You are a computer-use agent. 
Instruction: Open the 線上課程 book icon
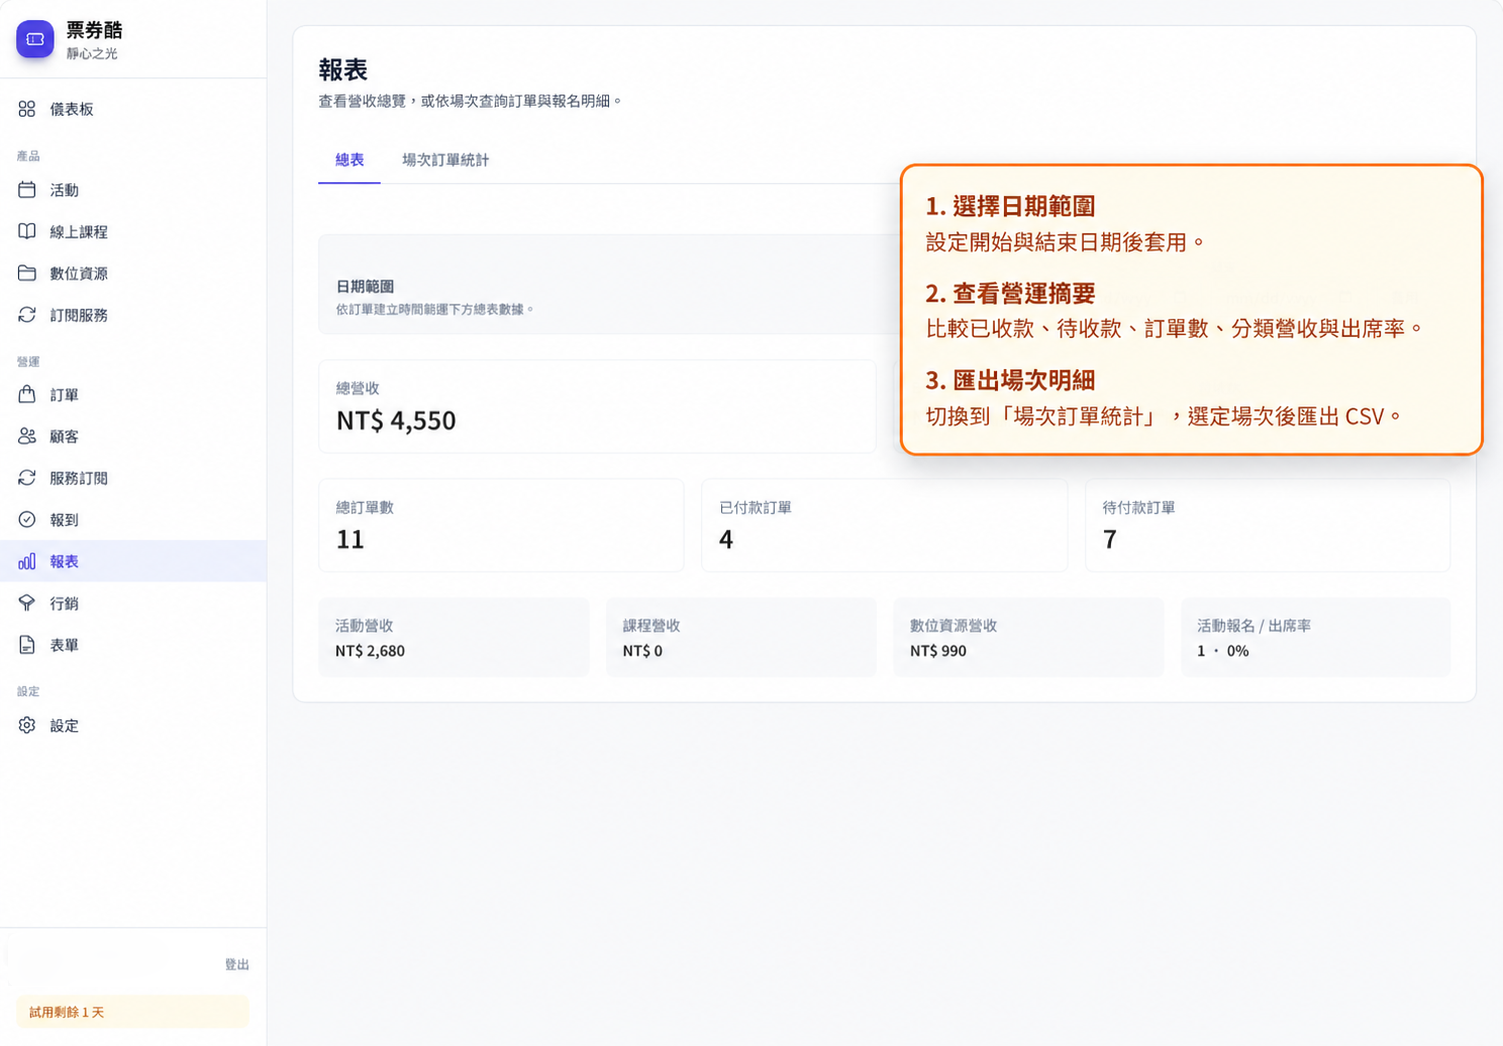[x=27, y=232]
